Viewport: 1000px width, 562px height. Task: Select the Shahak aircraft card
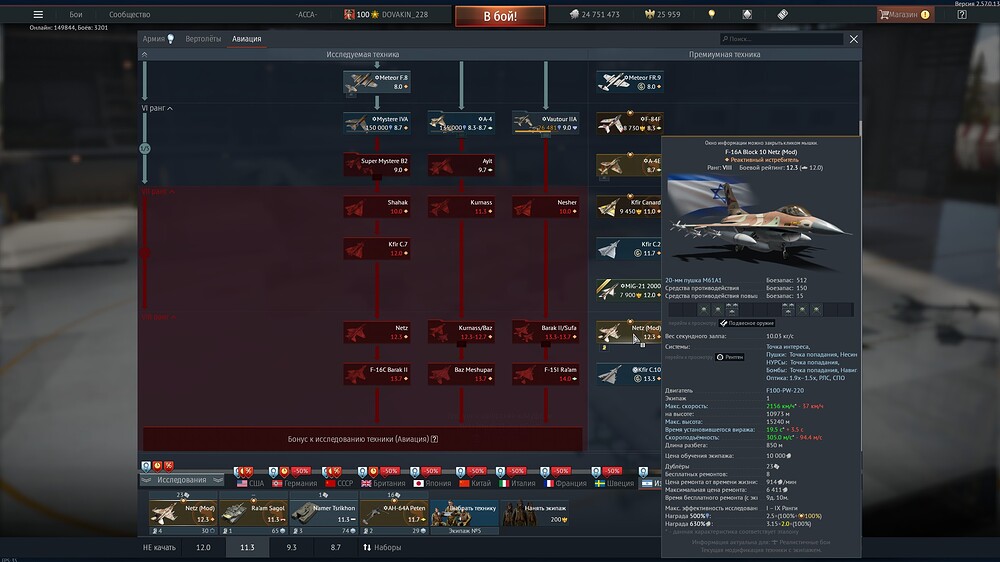pos(377,207)
